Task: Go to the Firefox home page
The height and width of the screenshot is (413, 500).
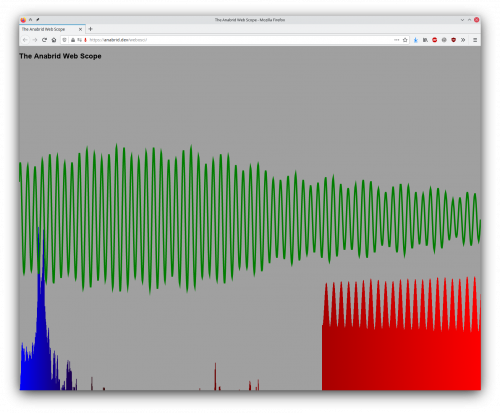Action: pos(54,40)
